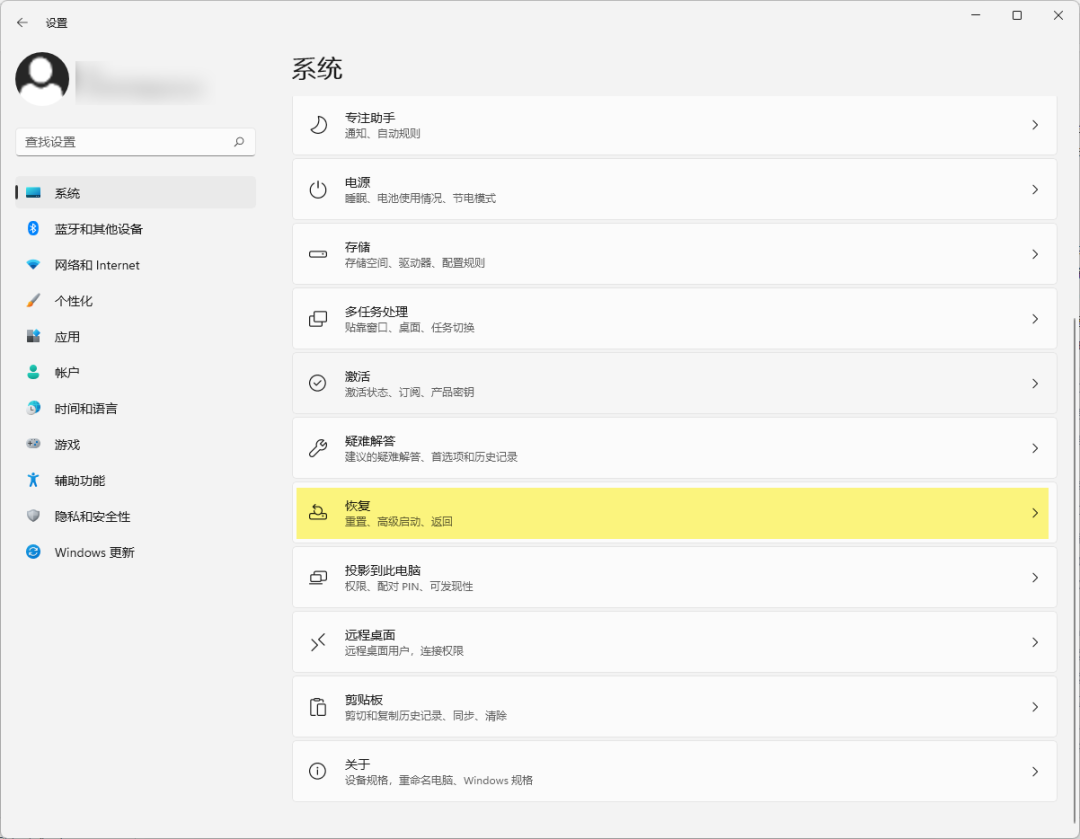The width and height of the screenshot is (1080, 839).
Task: Expand the 恢复 row chevron
Action: coord(1035,512)
